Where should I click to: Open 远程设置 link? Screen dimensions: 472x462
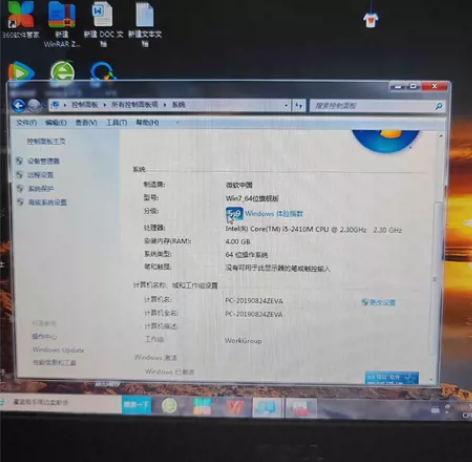click(x=40, y=175)
